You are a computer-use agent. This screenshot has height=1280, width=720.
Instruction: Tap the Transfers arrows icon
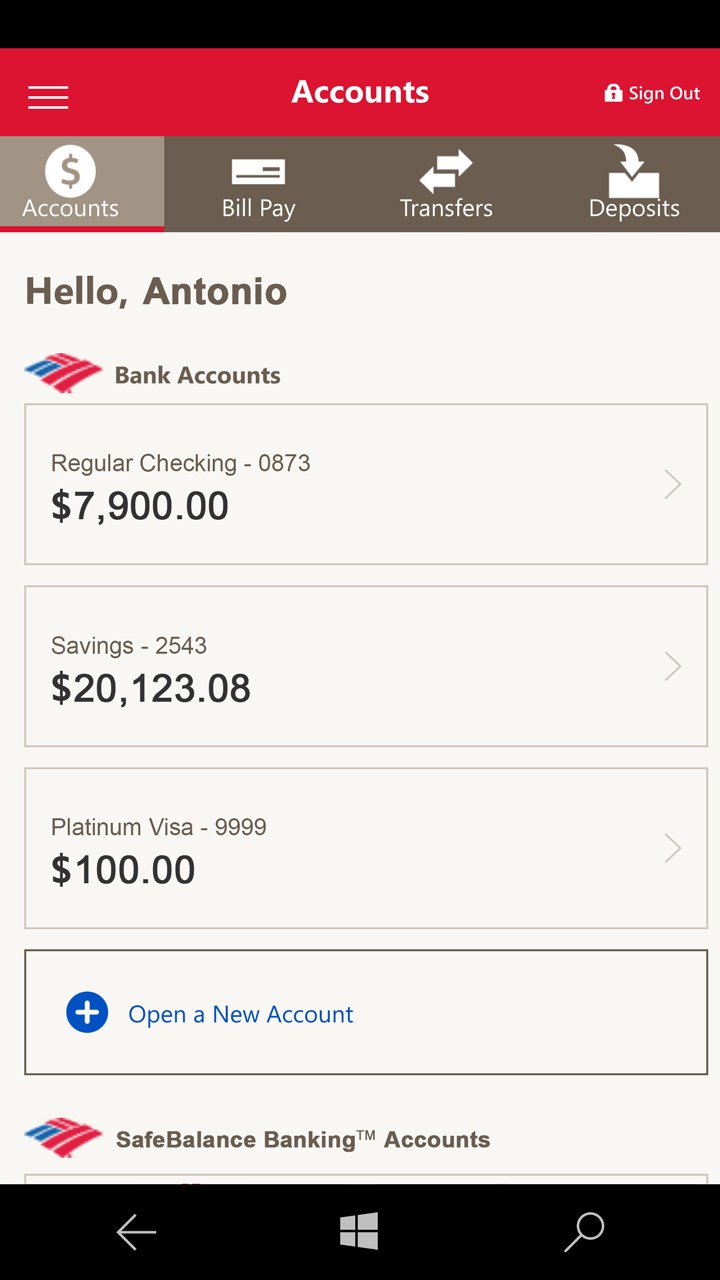point(446,171)
